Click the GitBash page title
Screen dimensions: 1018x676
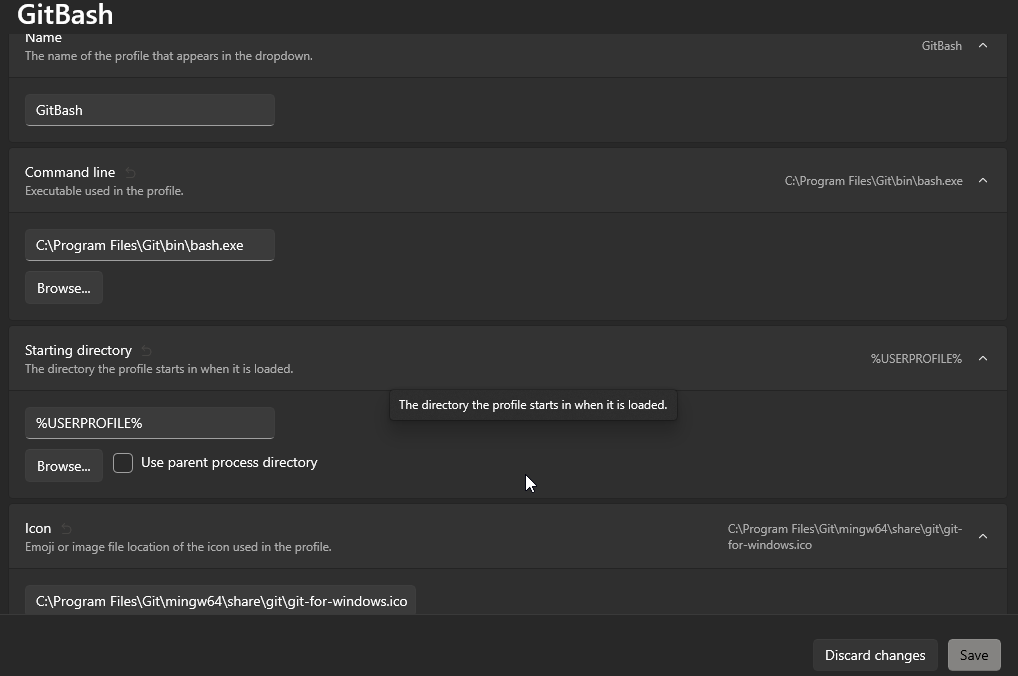click(62, 15)
